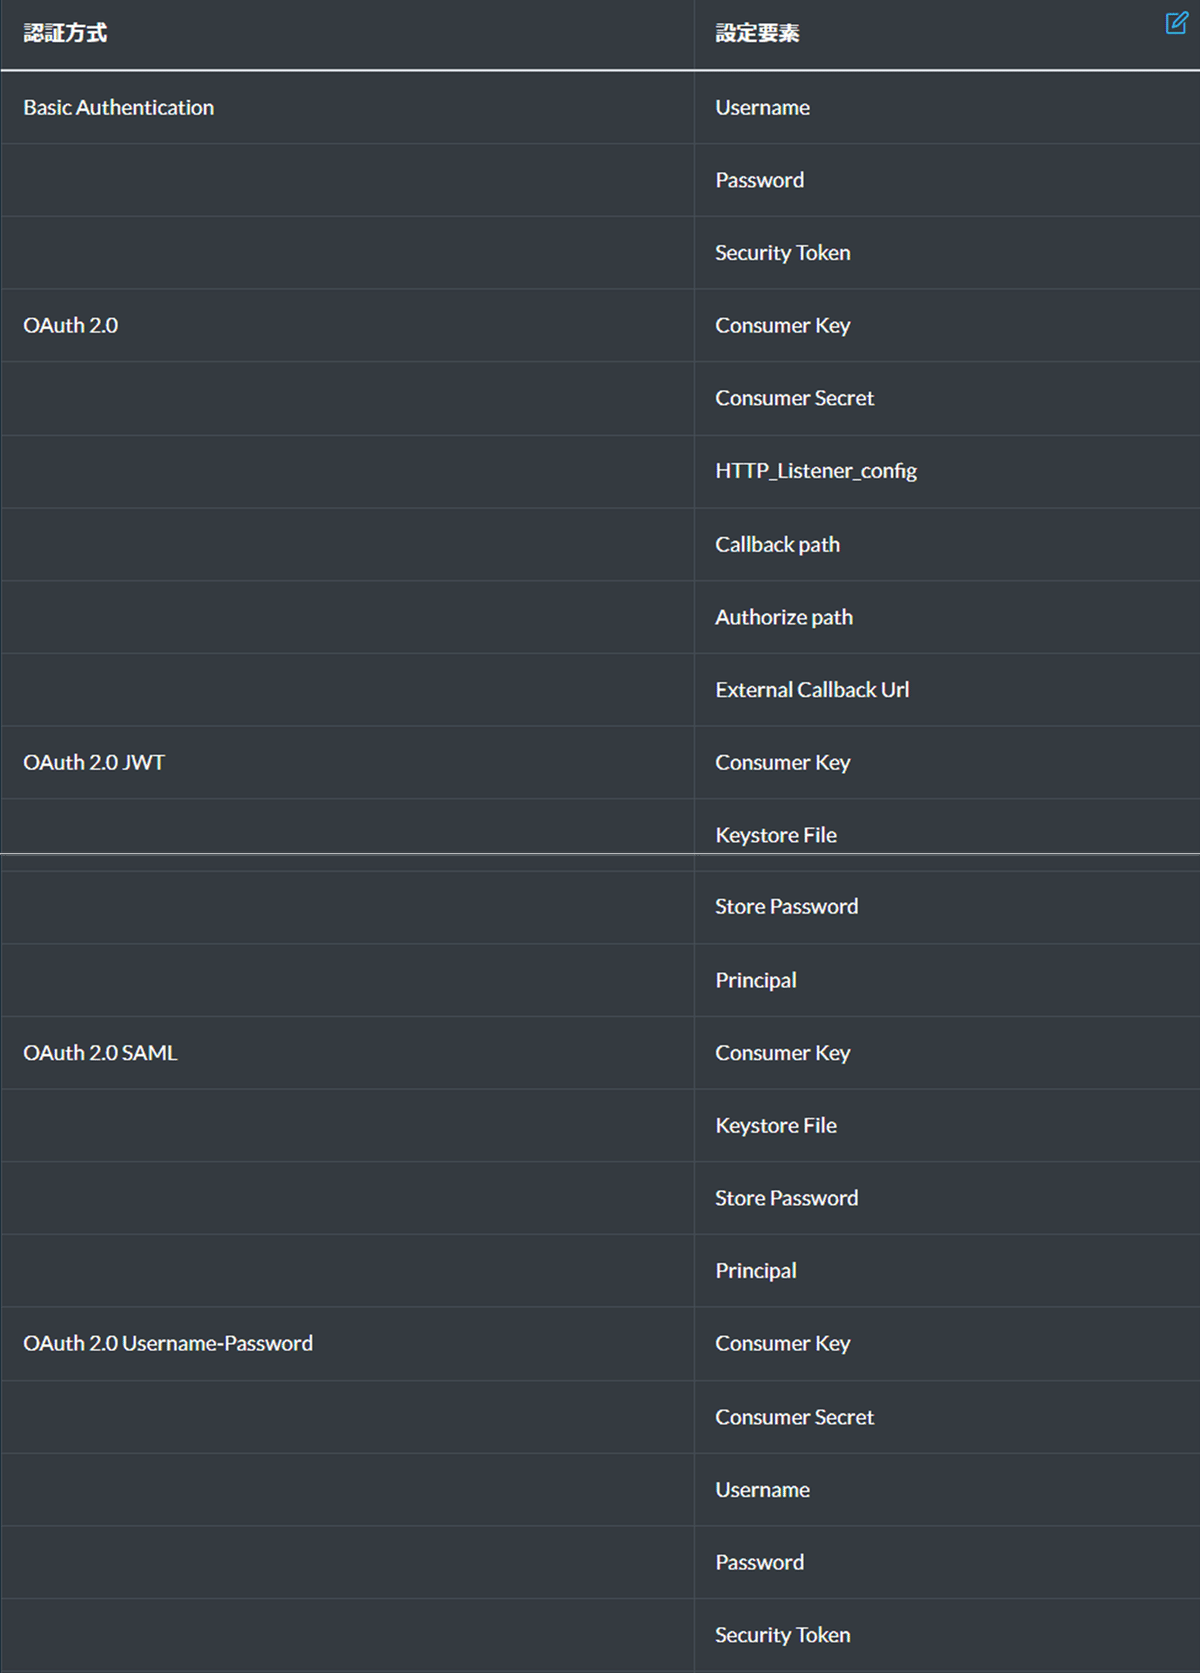
Task: Click Security Token below the first Password
Action: [x=782, y=253]
